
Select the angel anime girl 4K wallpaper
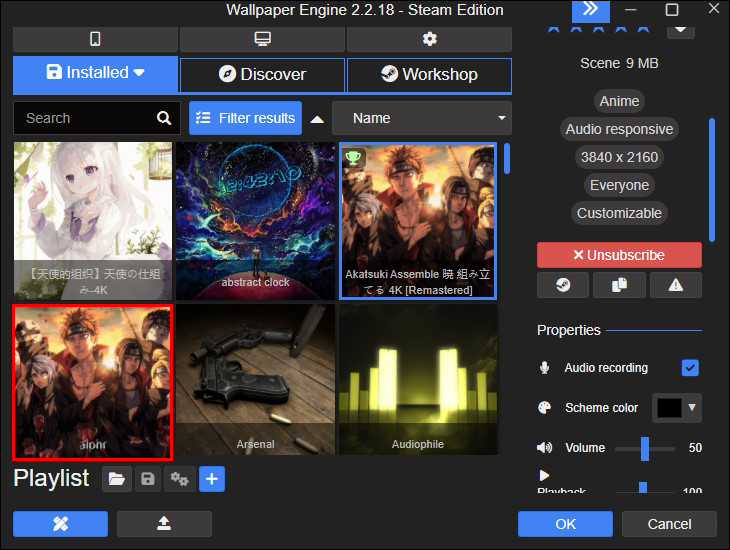(93, 221)
